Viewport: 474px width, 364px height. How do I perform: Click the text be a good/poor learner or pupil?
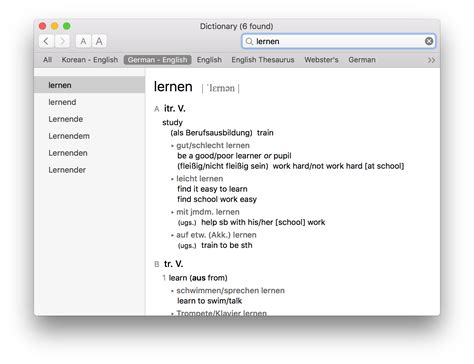coord(234,156)
